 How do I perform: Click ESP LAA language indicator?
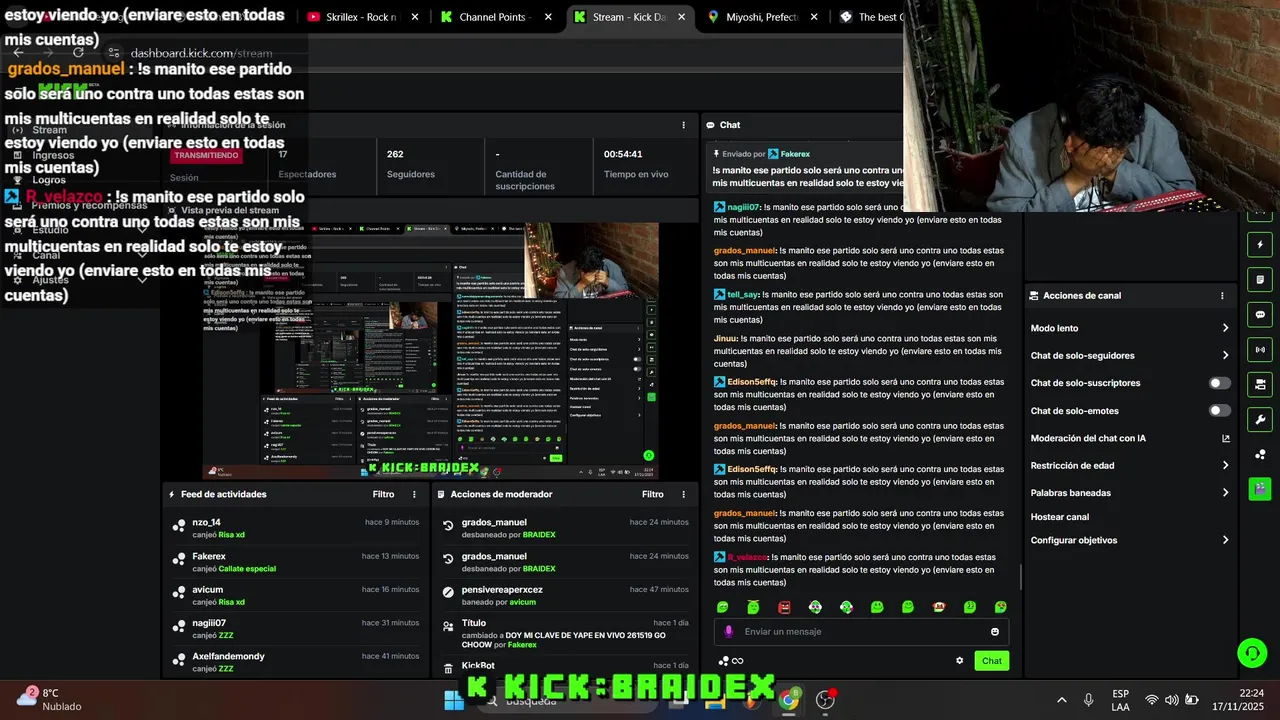(1120, 700)
